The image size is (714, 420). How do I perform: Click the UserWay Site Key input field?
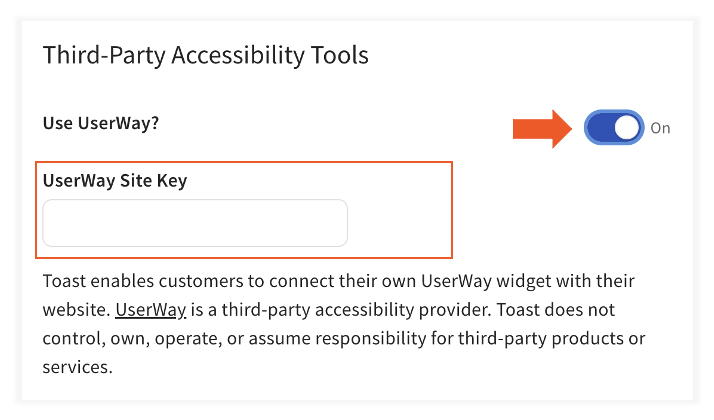(x=195, y=223)
